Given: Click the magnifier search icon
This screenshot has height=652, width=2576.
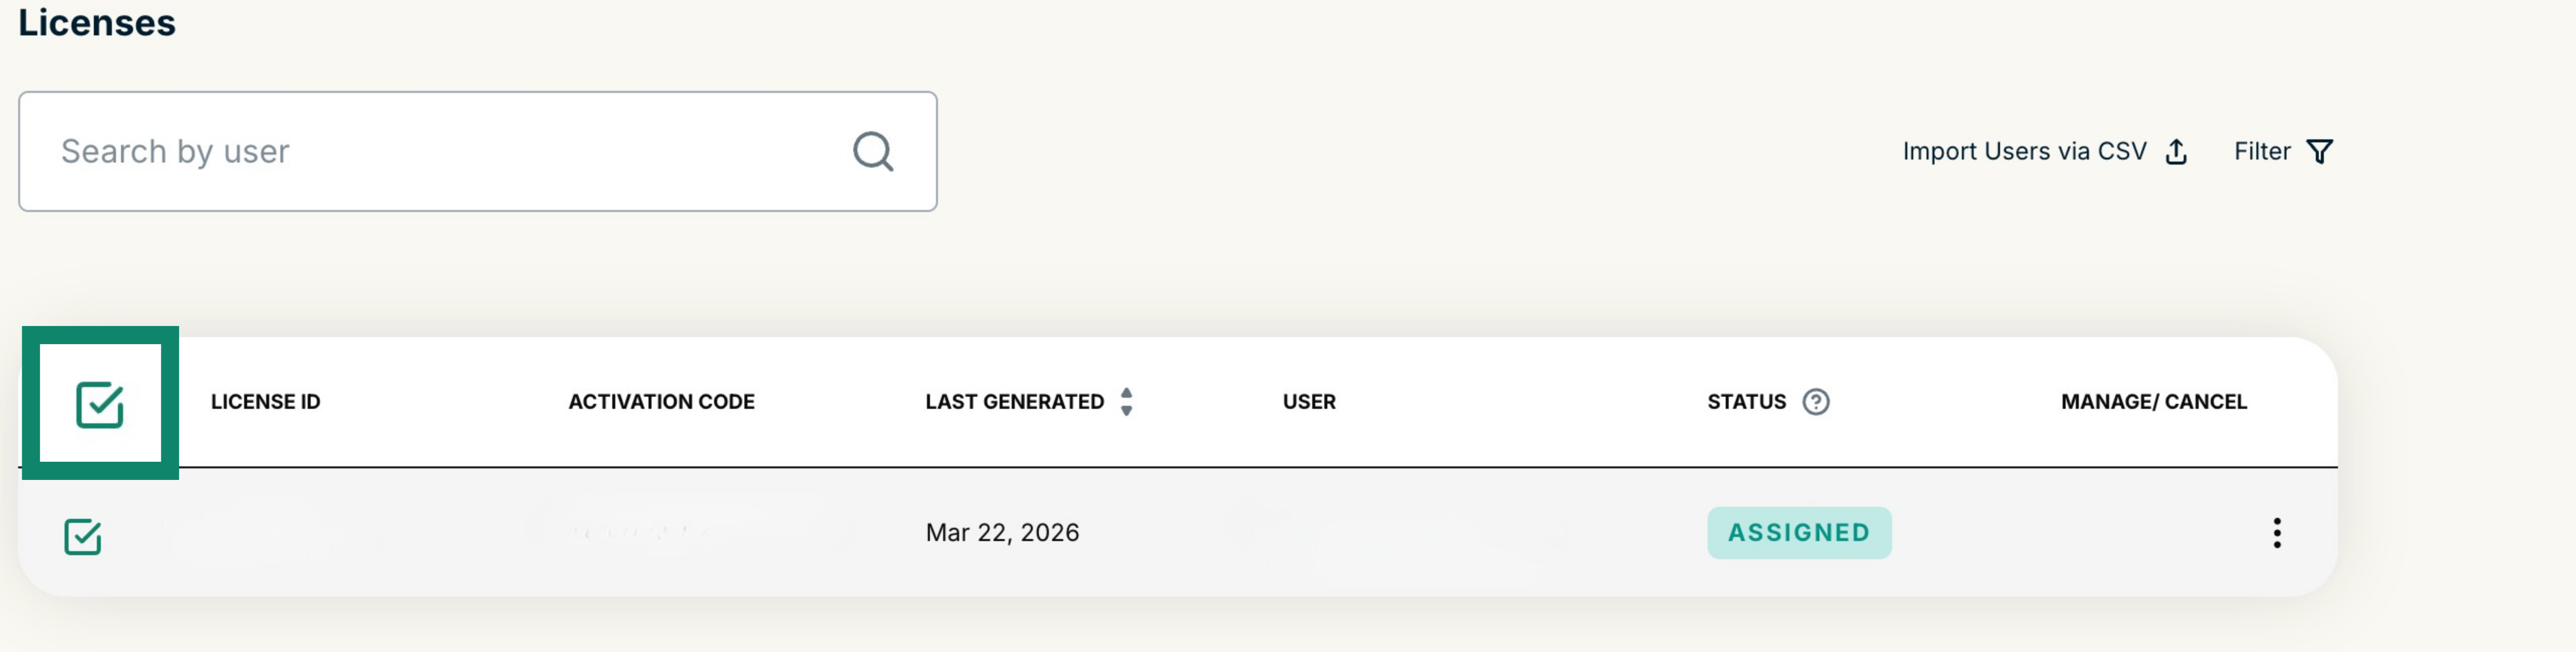Looking at the screenshot, I should click(x=872, y=152).
